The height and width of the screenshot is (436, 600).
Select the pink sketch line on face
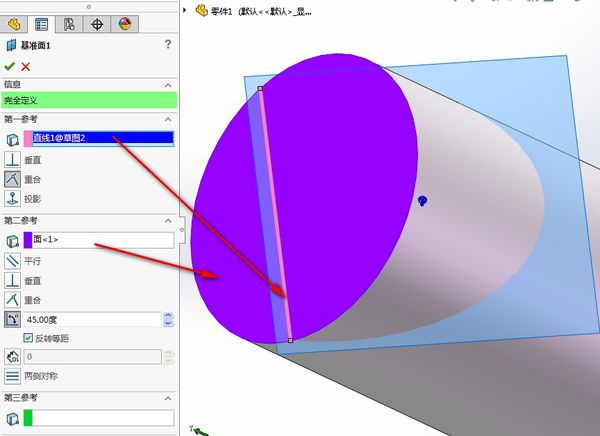(276, 214)
